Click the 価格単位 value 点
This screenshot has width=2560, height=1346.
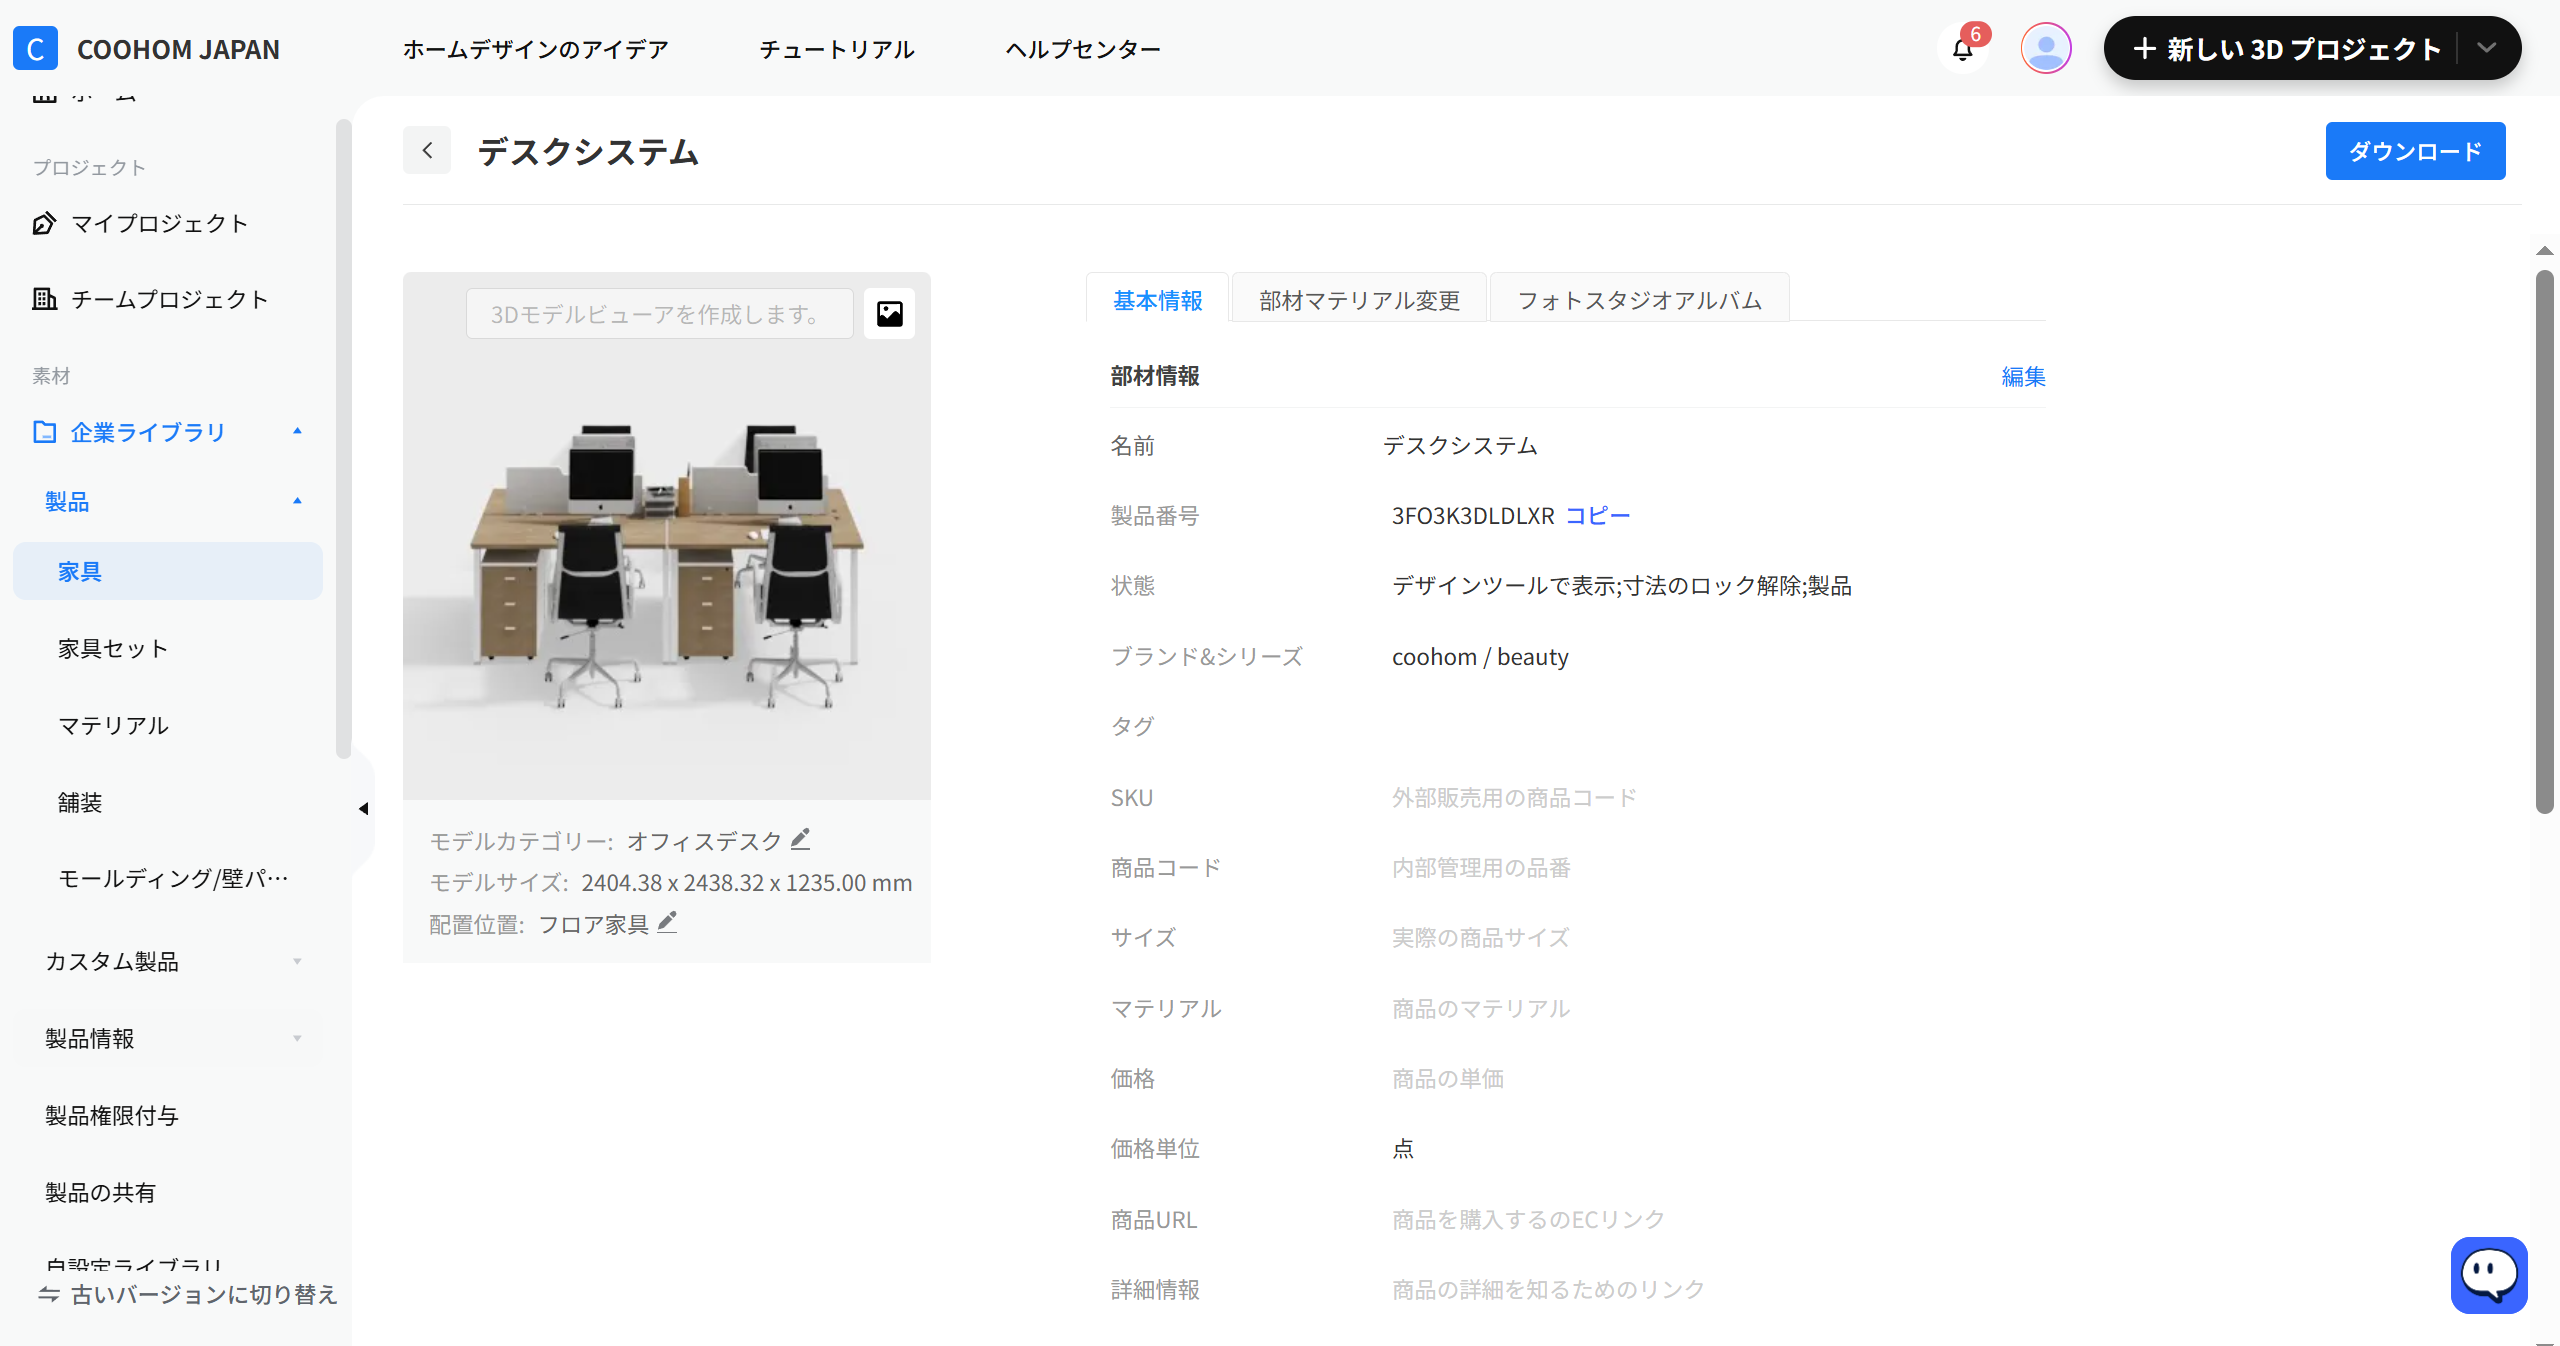(x=1403, y=1148)
